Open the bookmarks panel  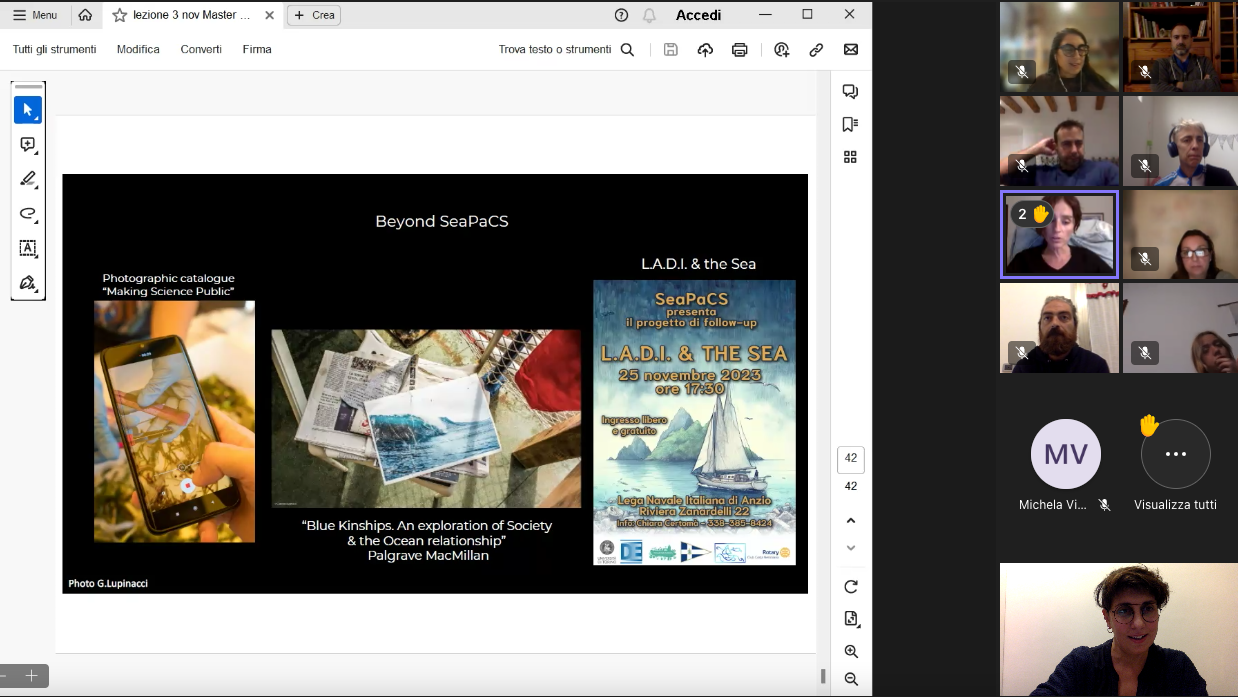[x=850, y=124]
